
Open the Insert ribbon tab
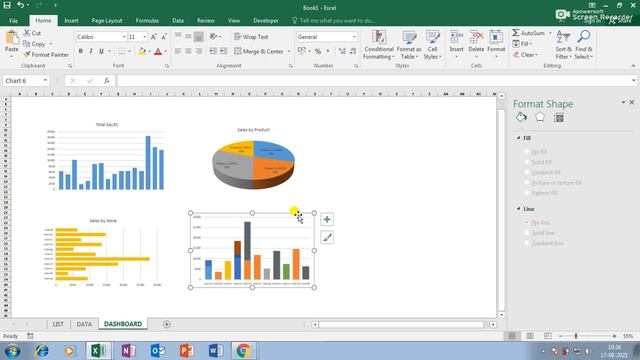pos(71,20)
